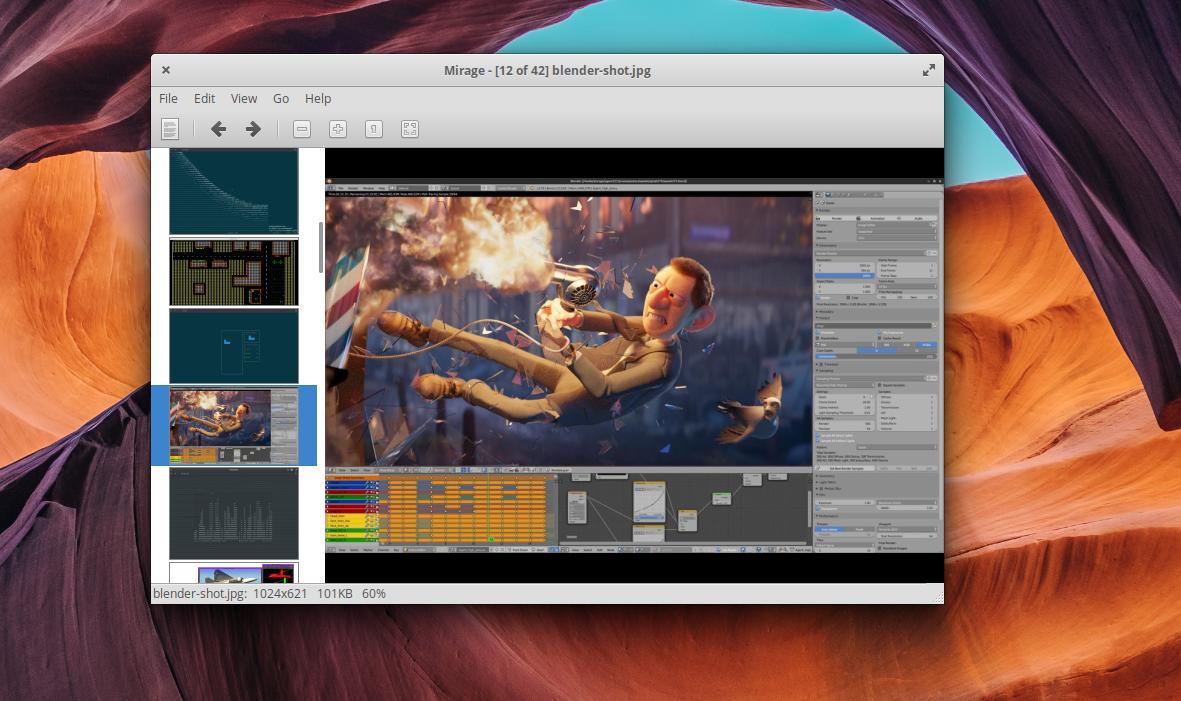The height and width of the screenshot is (701, 1181).
Task: View image at 1:1 actual size
Action: (x=373, y=129)
